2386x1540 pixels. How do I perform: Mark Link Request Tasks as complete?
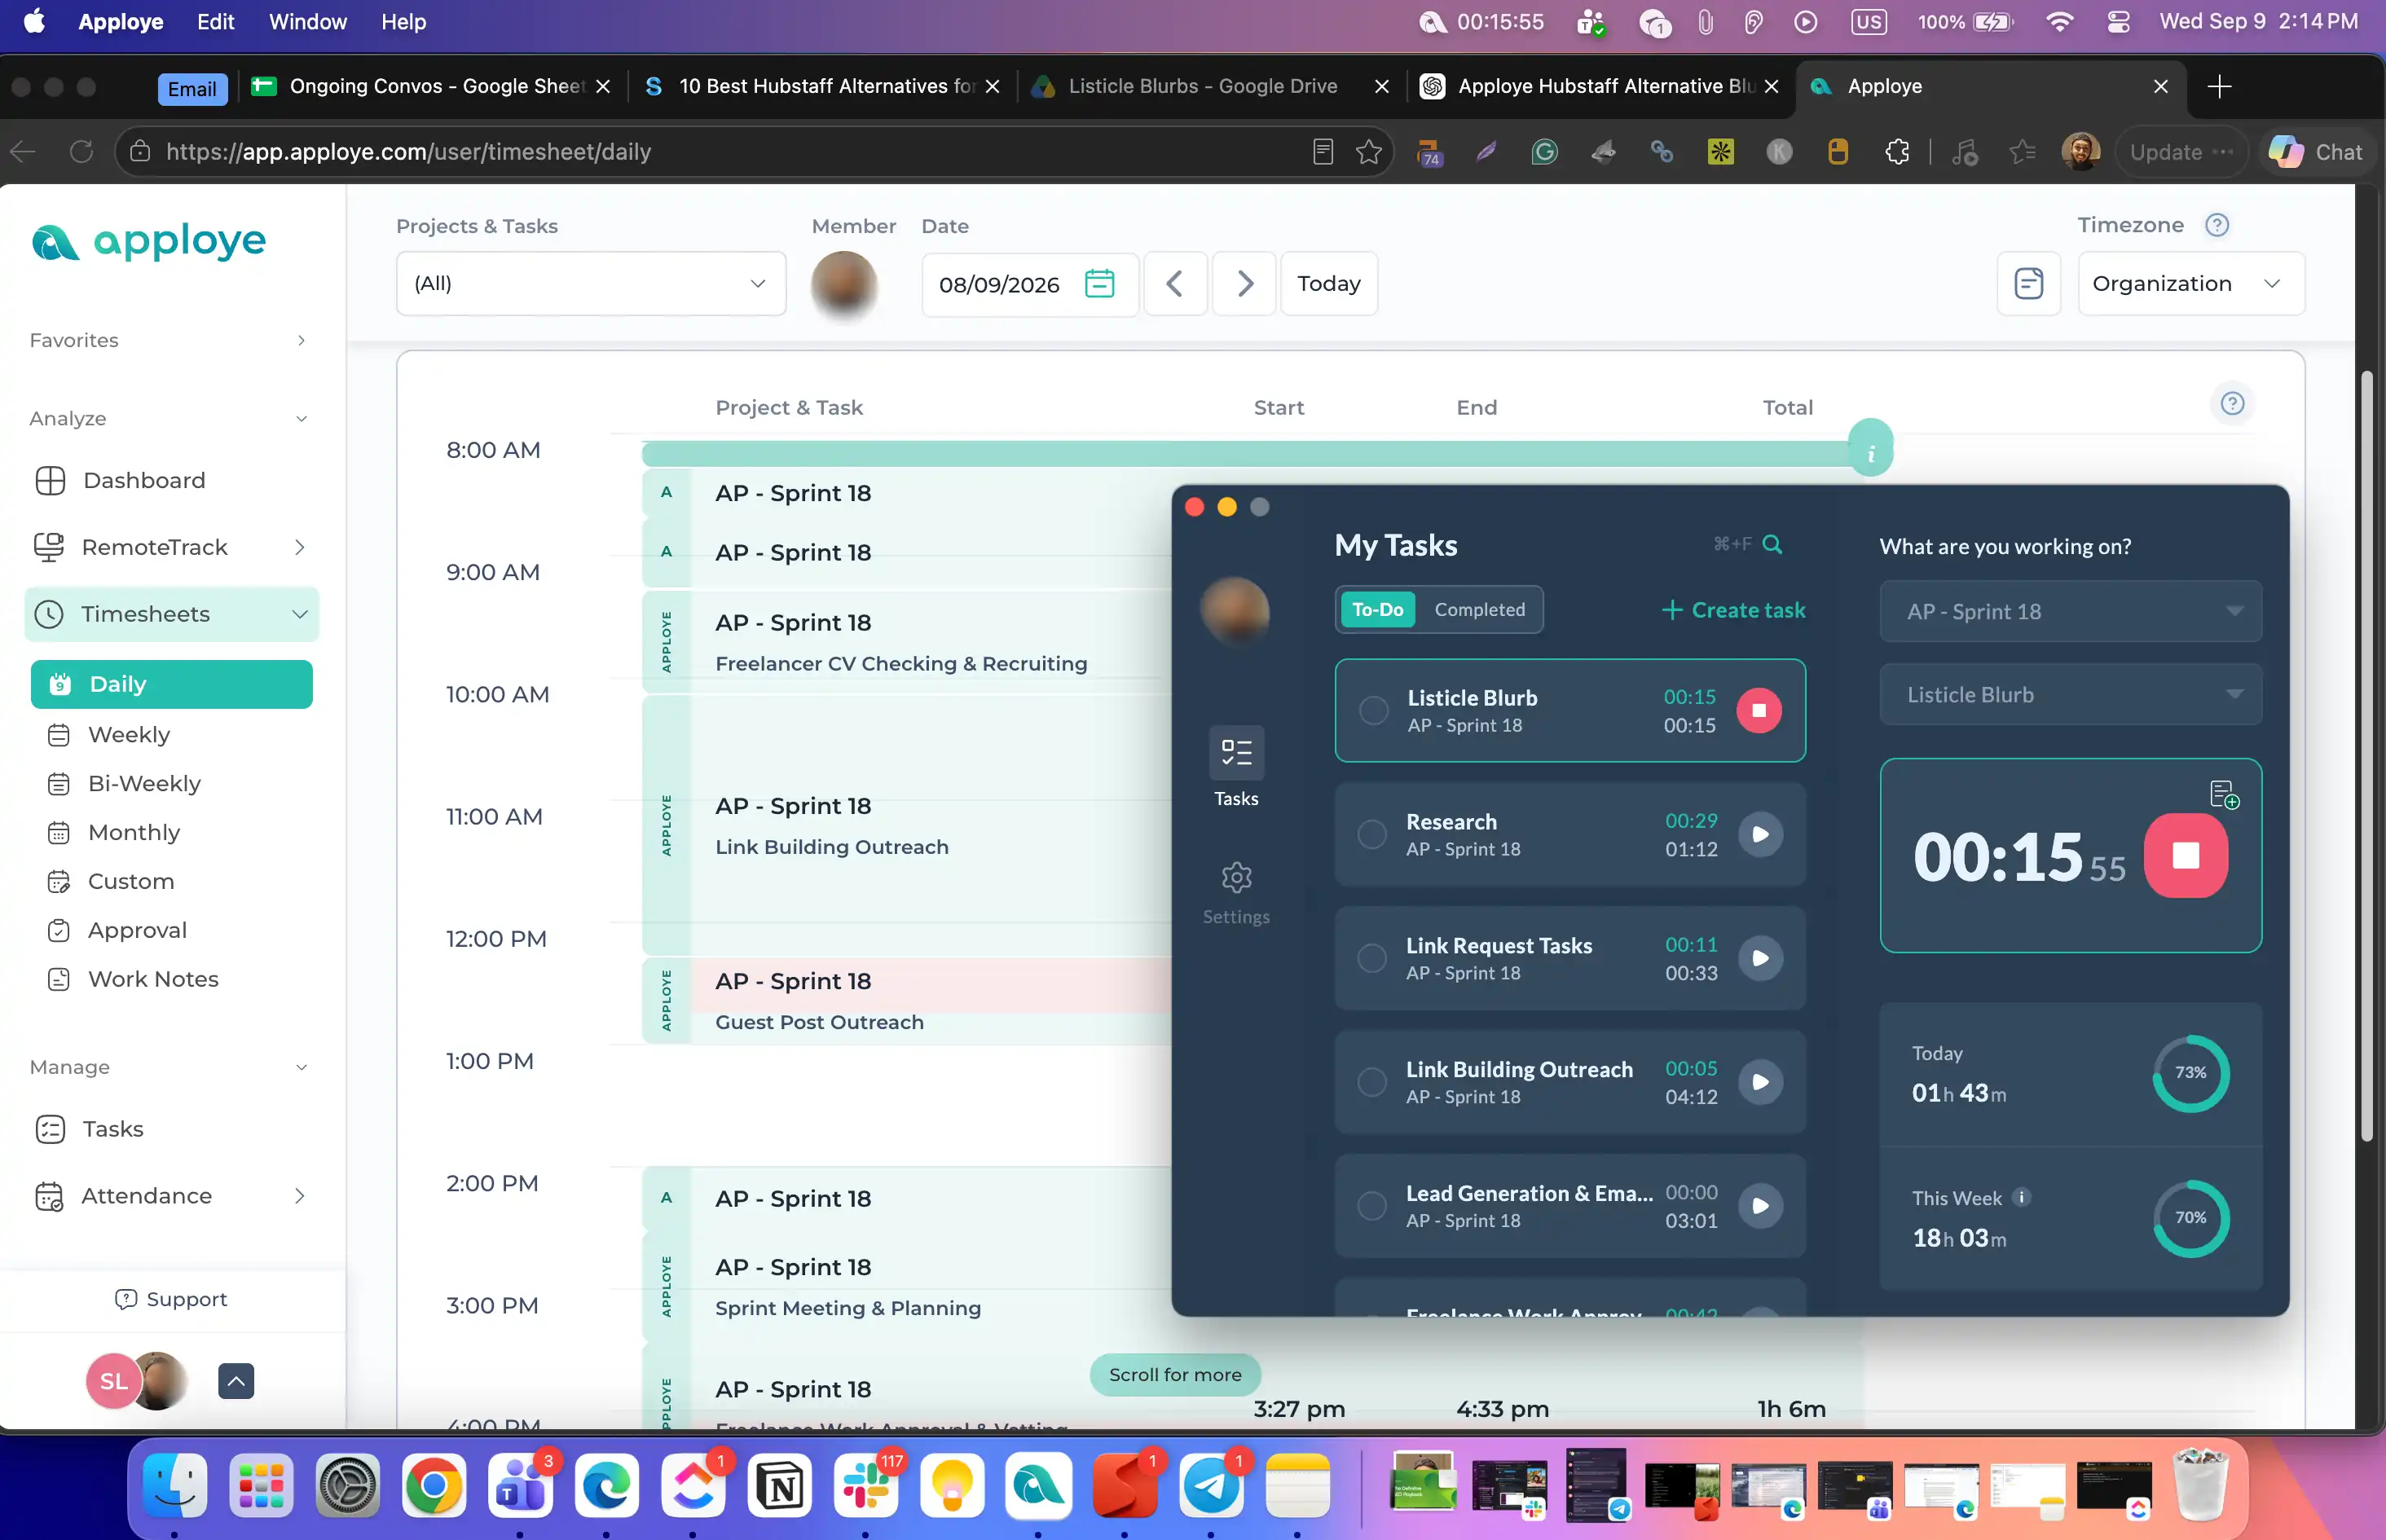tap(1372, 959)
